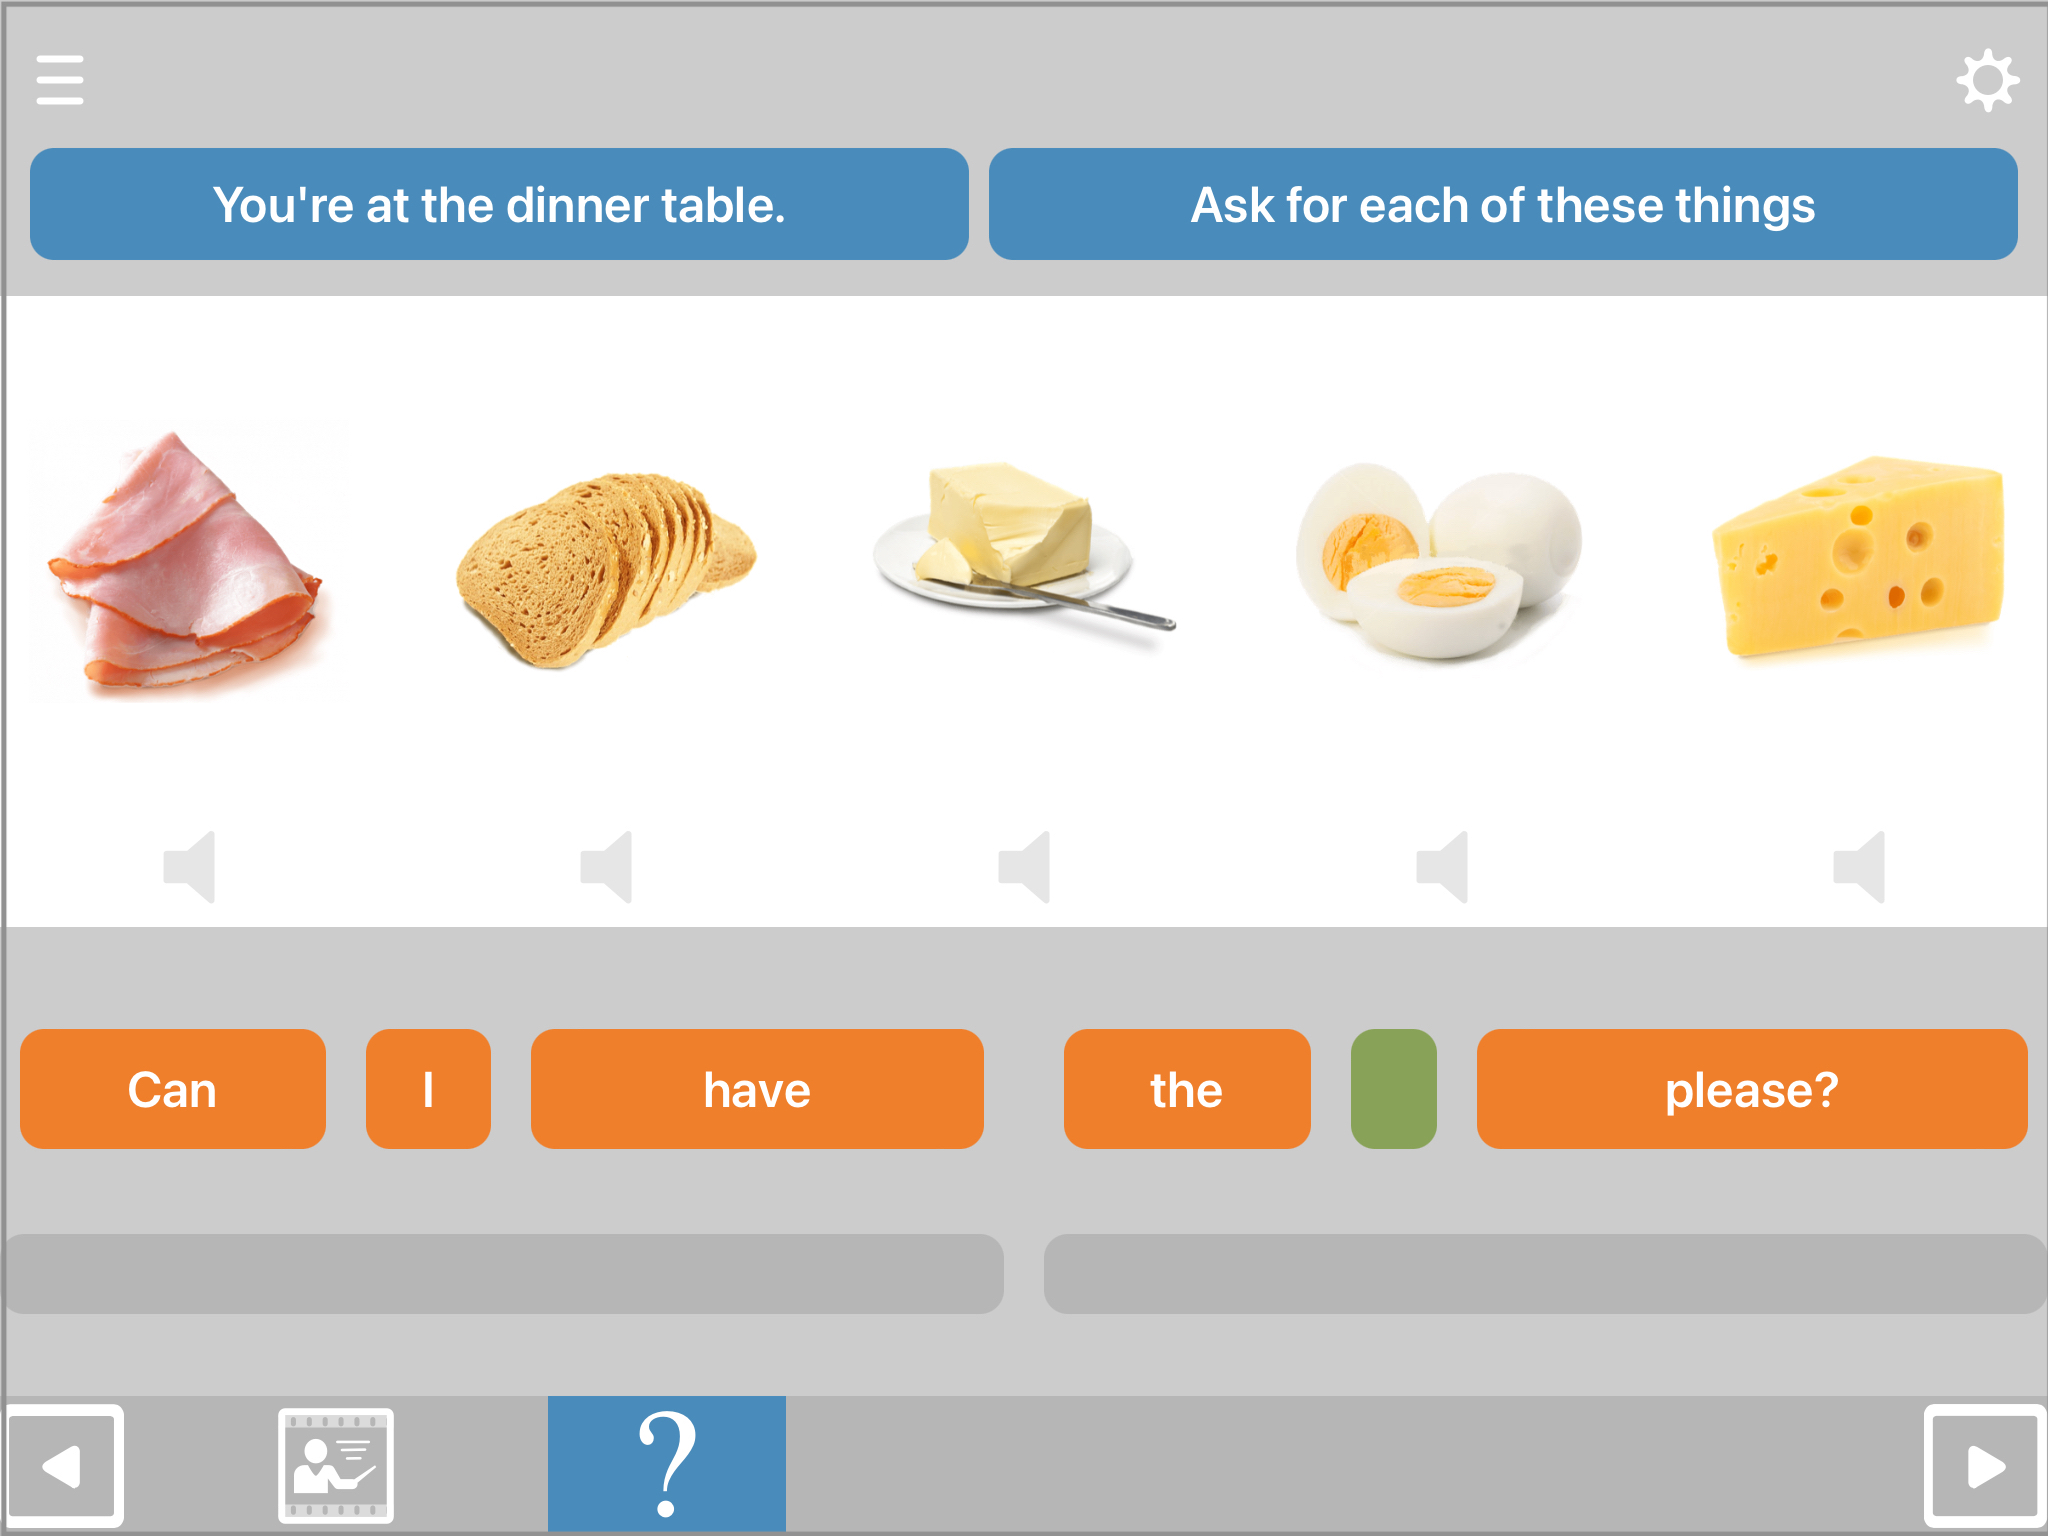The height and width of the screenshot is (1536, 2048).
Task: Click the "You're at the dinner table." banner
Action: pos(499,205)
